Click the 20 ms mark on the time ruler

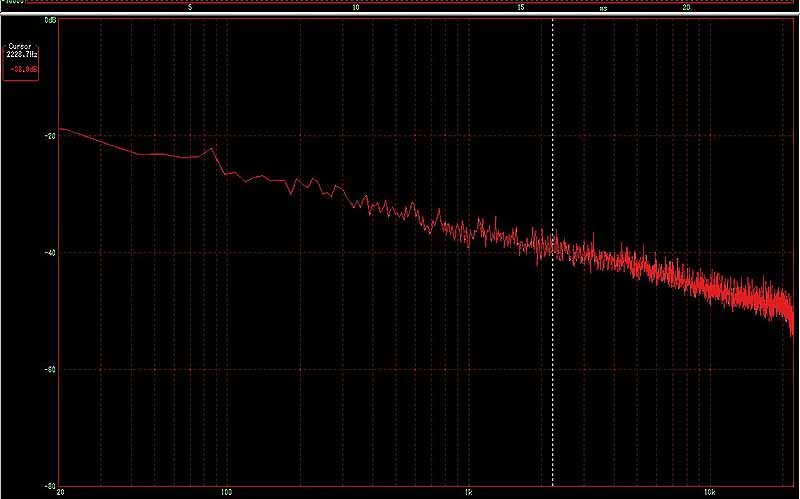(685, 7)
